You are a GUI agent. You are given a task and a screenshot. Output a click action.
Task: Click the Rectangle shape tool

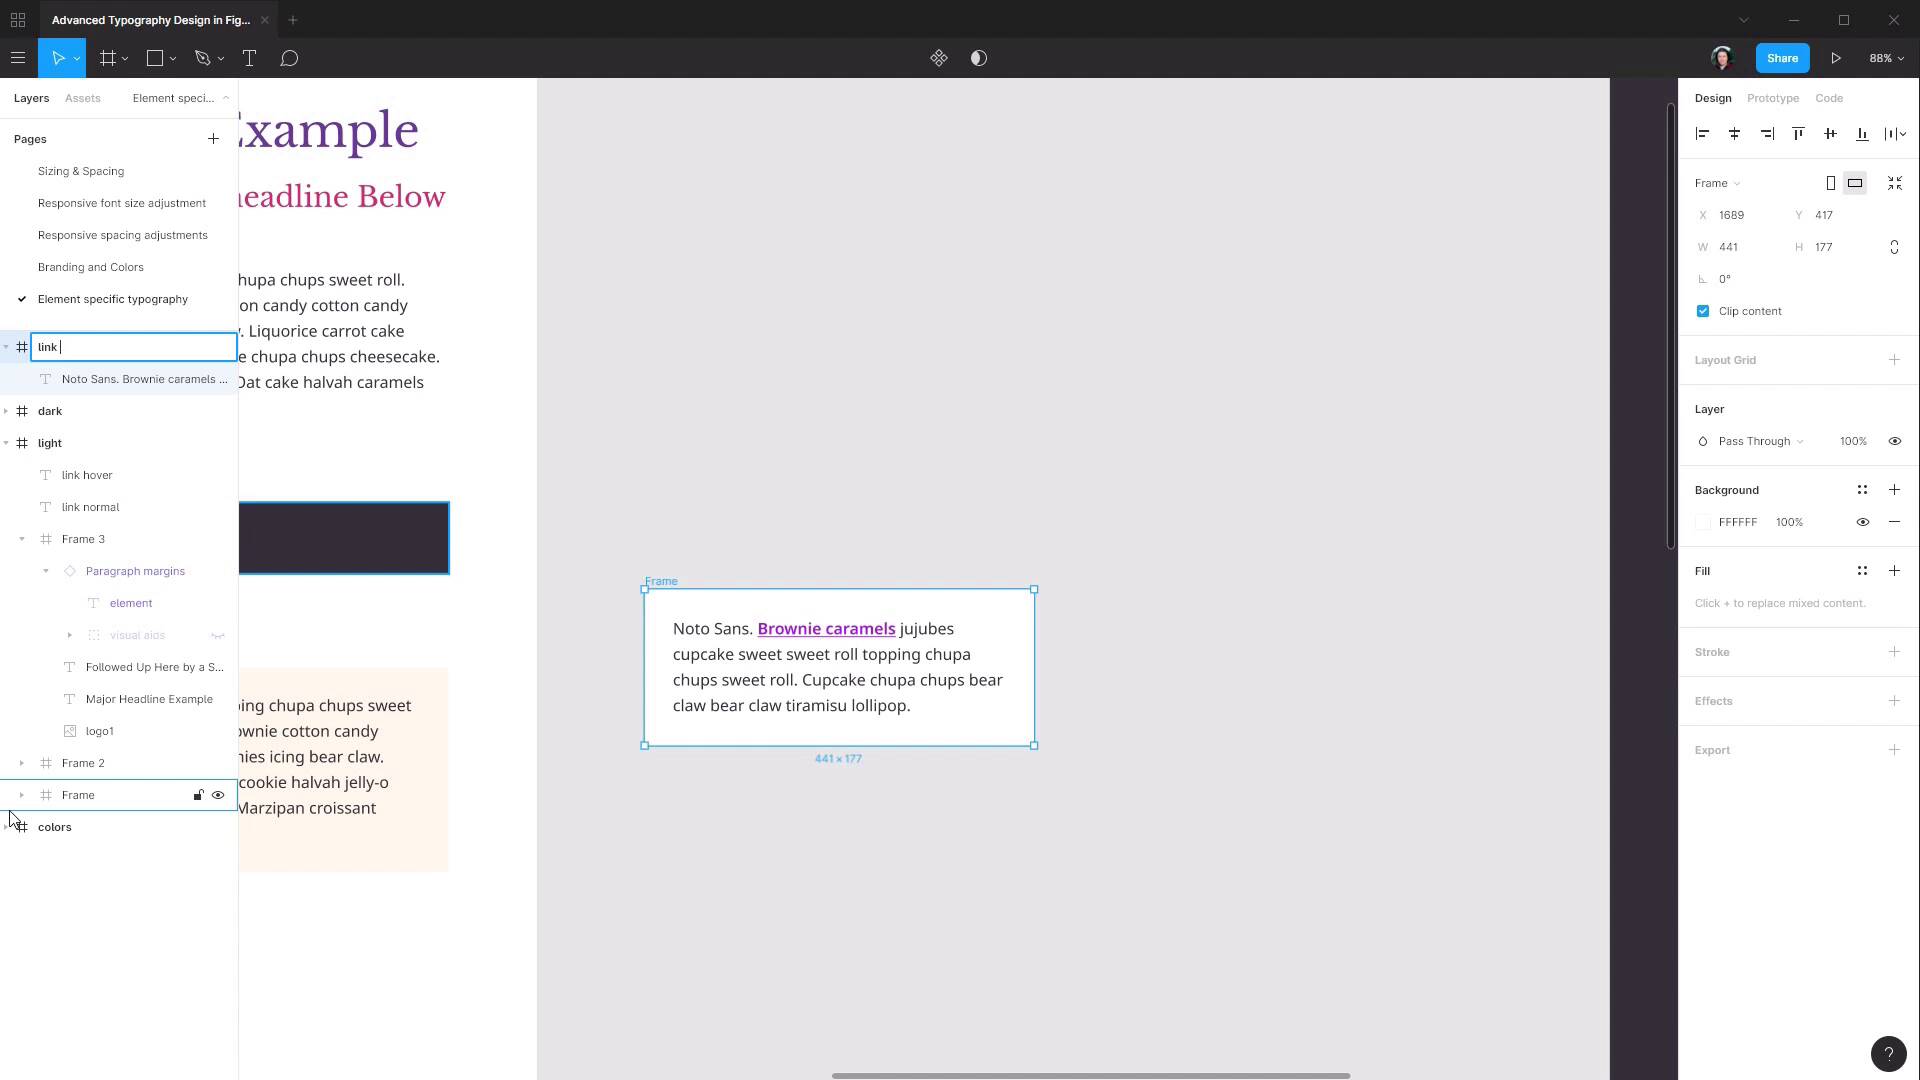(154, 58)
